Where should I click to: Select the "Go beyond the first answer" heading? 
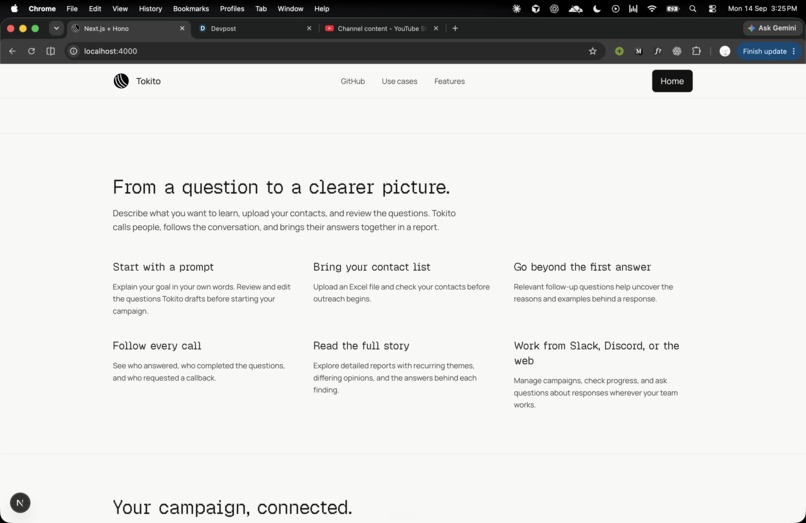[582, 267]
